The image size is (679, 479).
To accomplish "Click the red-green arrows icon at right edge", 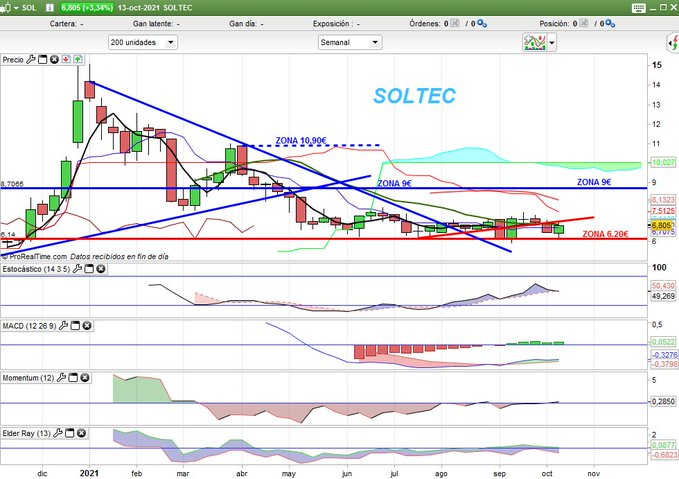I will click(673, 43).
